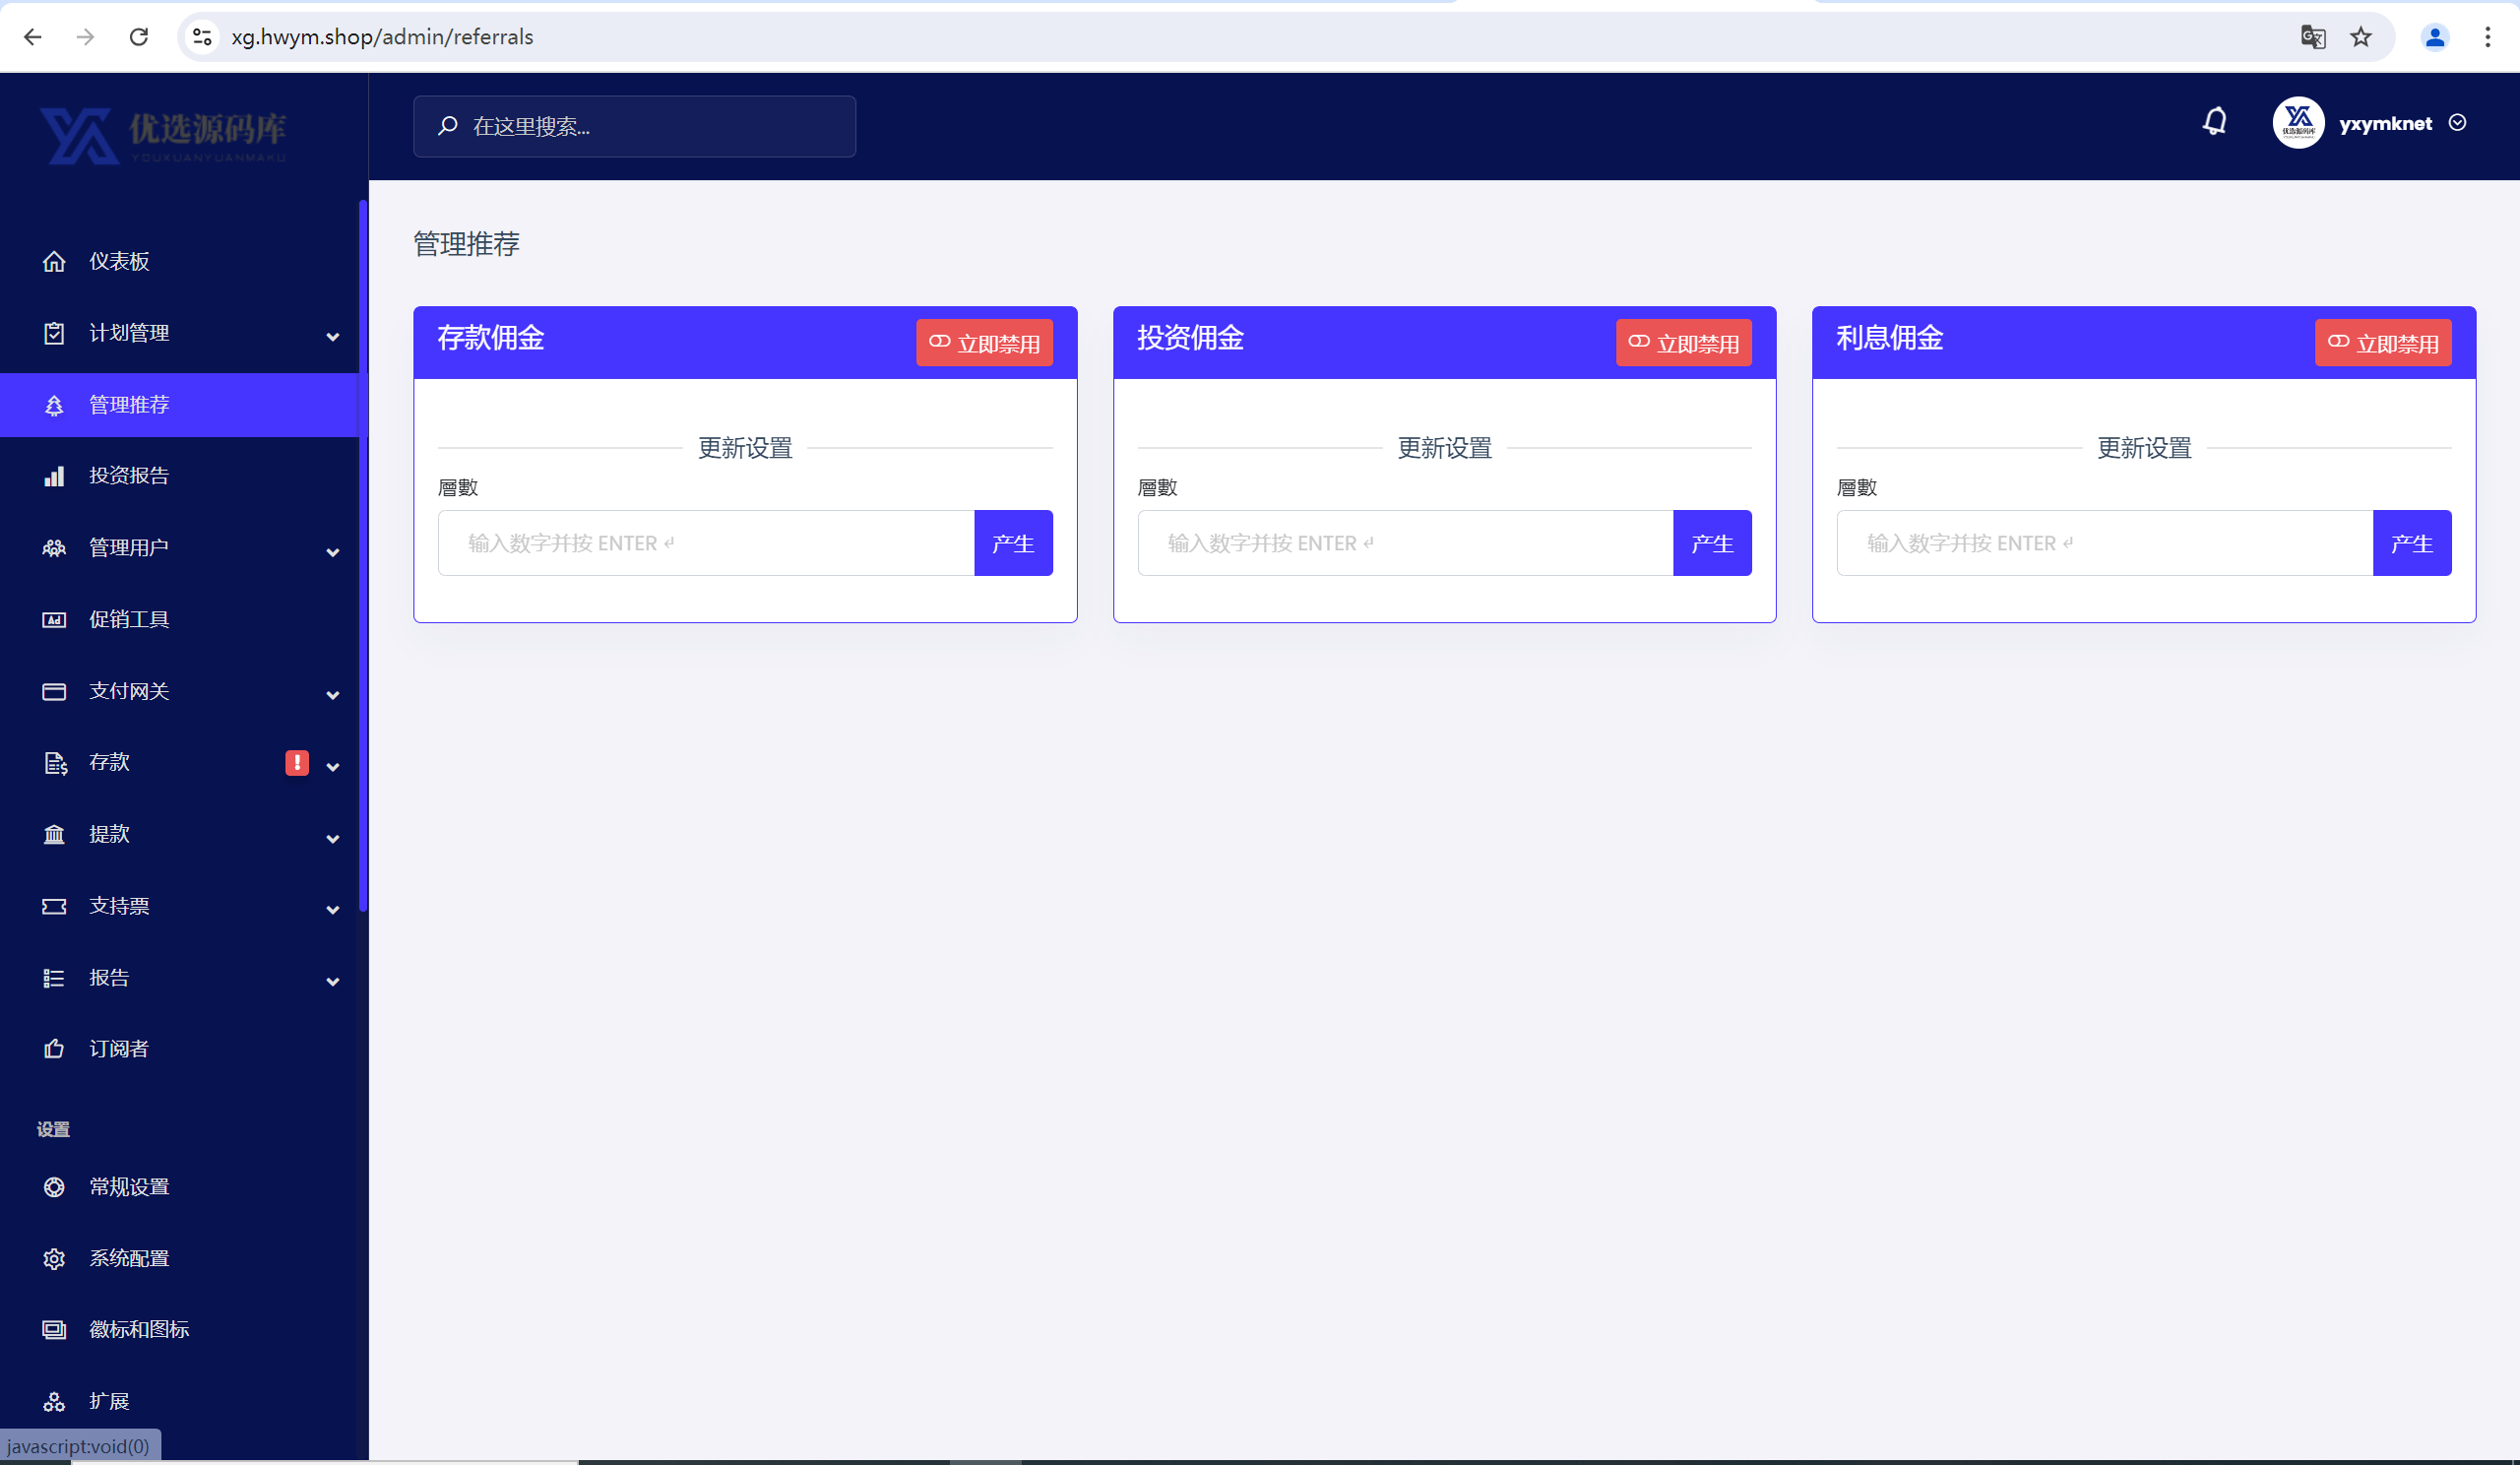Disable 存款佣金 with 立即禁用 toggle
Image resolution: width=2520 pixels, height=1465 pixels.
coord(984,343)
